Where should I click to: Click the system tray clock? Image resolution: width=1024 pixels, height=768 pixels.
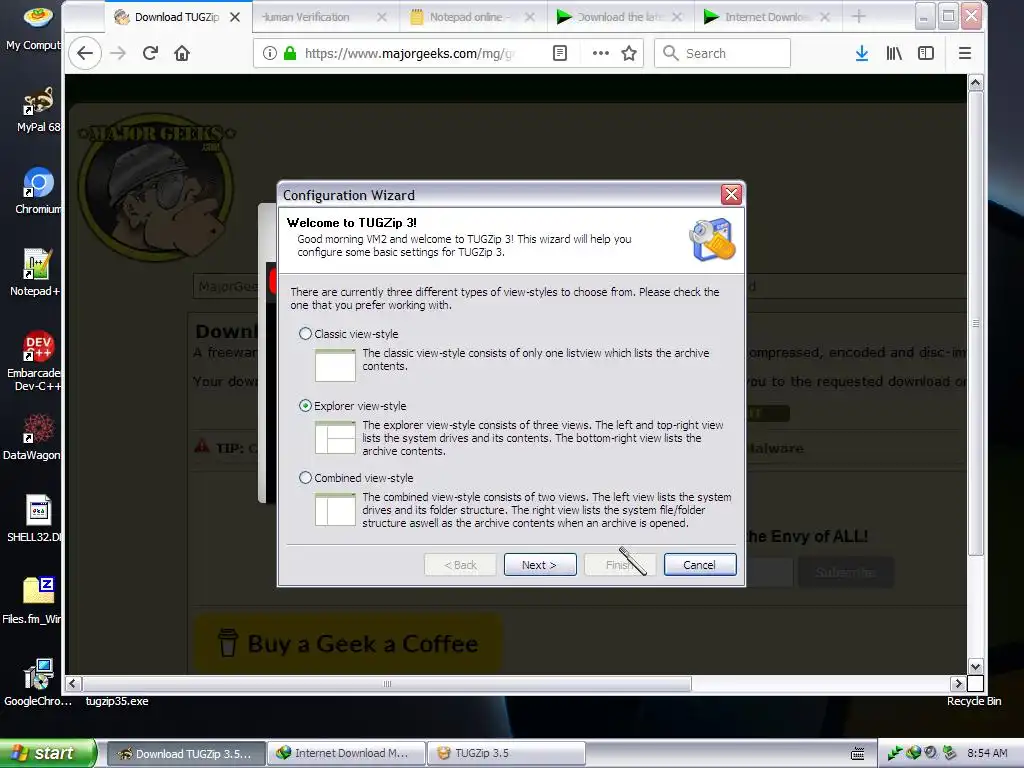point(987,753)
